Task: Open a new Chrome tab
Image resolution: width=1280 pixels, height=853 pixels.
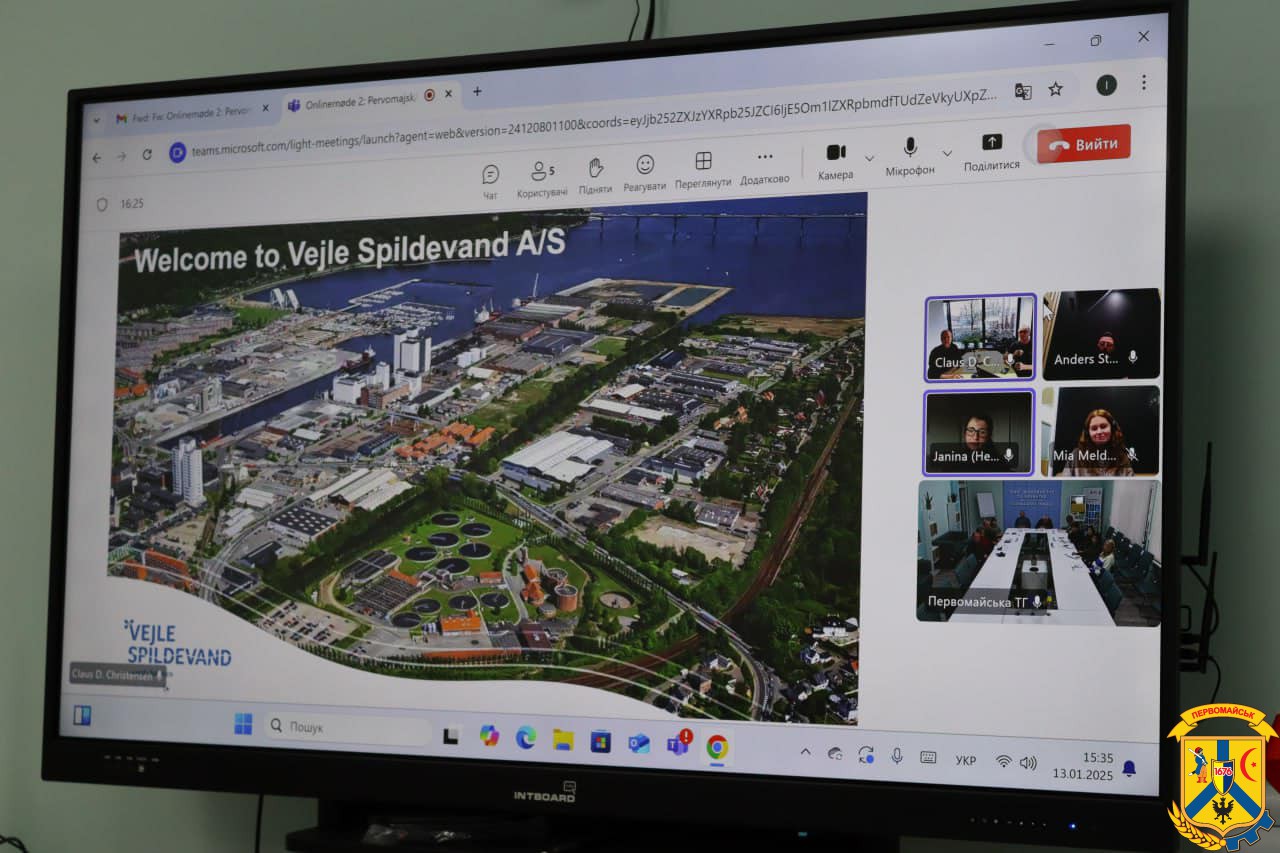Action: [477, 91]
